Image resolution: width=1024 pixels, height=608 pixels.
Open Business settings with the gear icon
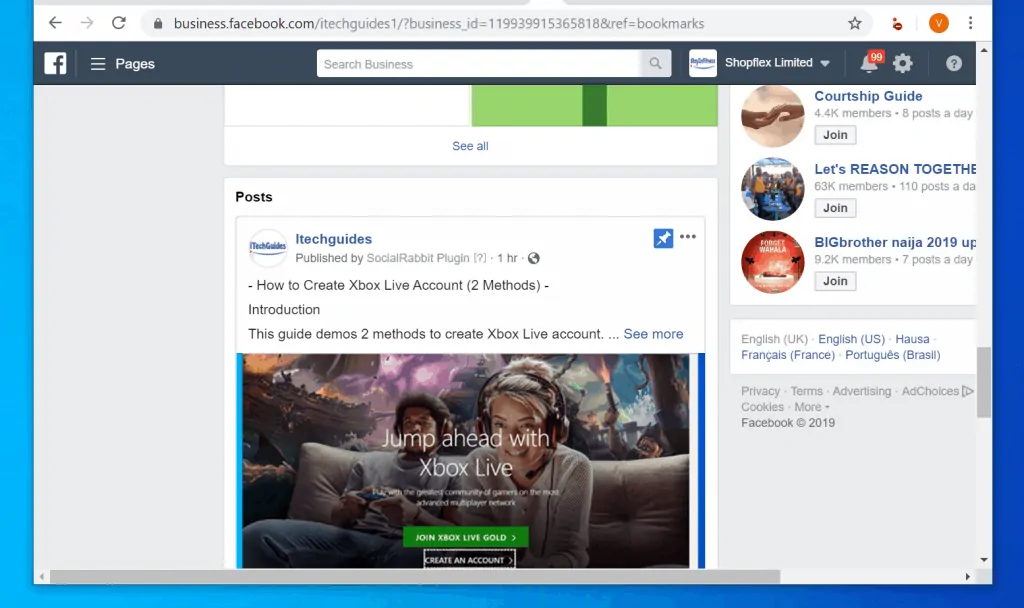[x=903, y=63]
